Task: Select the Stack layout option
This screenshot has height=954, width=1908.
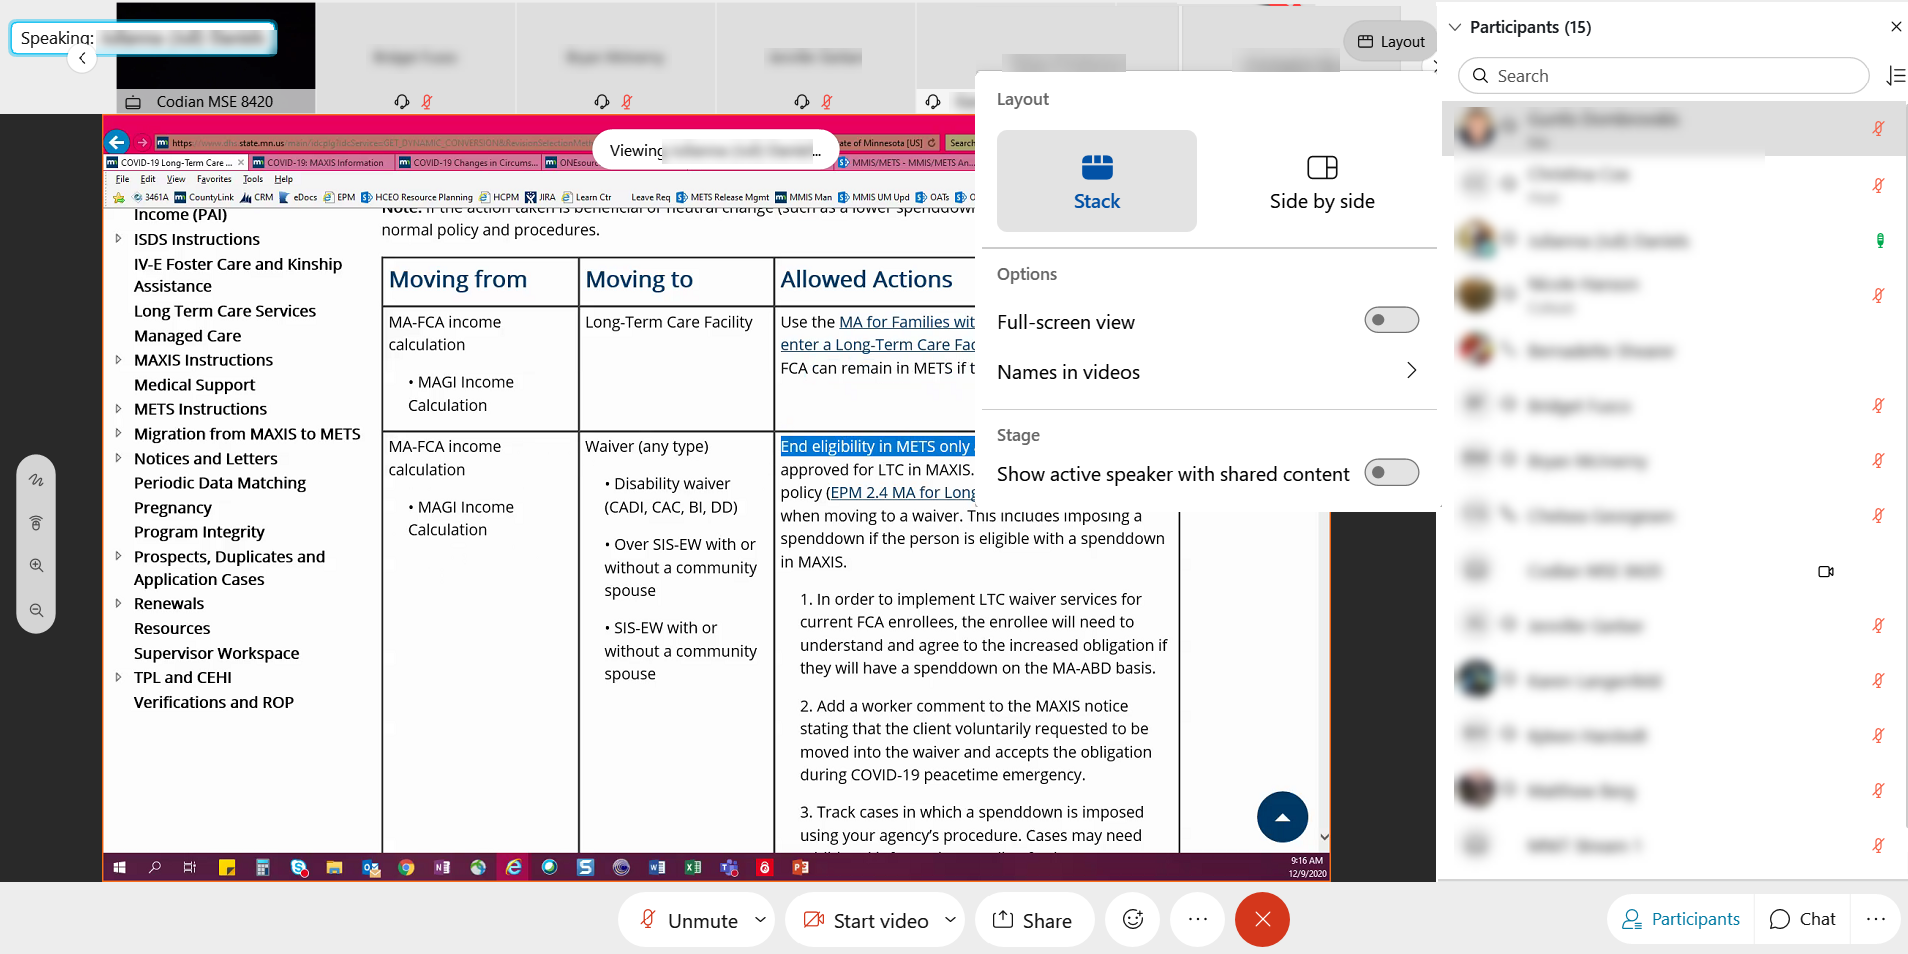Action: [1097, 182]
